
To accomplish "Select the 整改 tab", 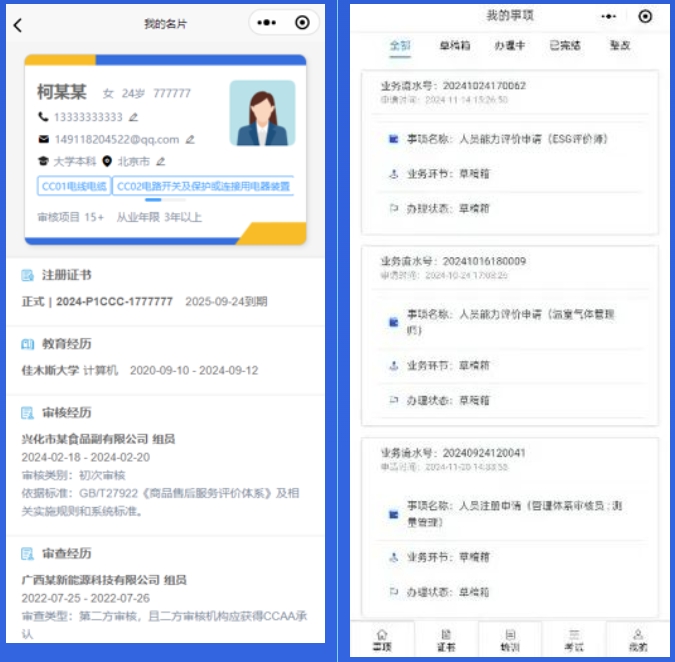I will coord(620,46).
